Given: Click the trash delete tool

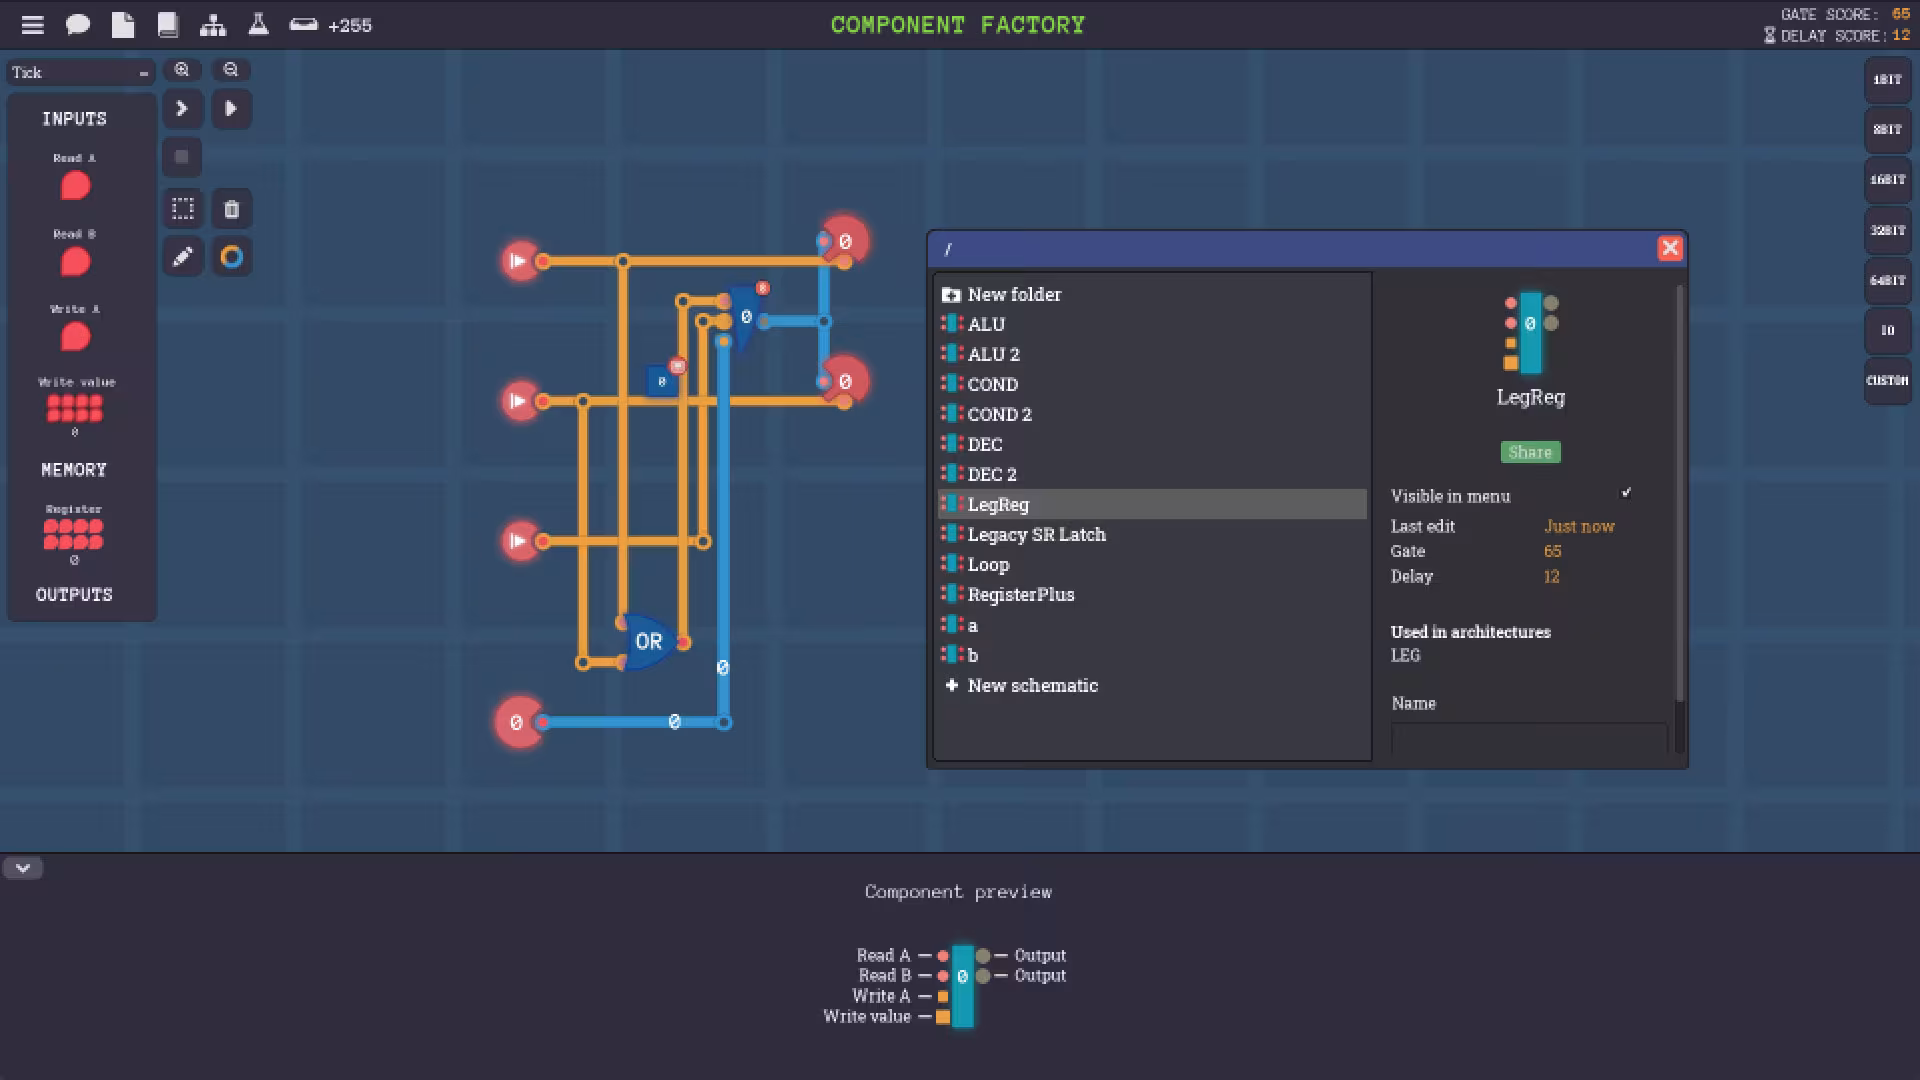Looking at the screenshot, I should [232, 209].
